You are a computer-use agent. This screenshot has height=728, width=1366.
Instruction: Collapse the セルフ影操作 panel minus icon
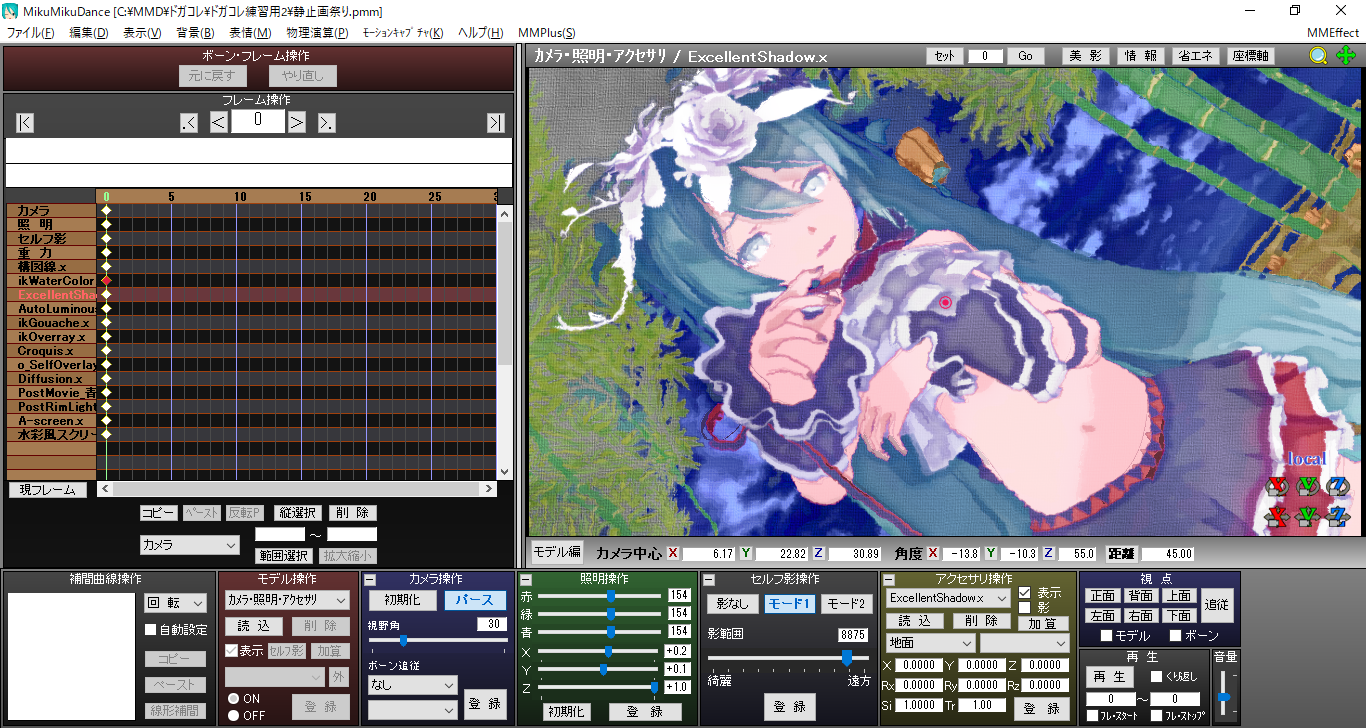(x=708, y=580)
